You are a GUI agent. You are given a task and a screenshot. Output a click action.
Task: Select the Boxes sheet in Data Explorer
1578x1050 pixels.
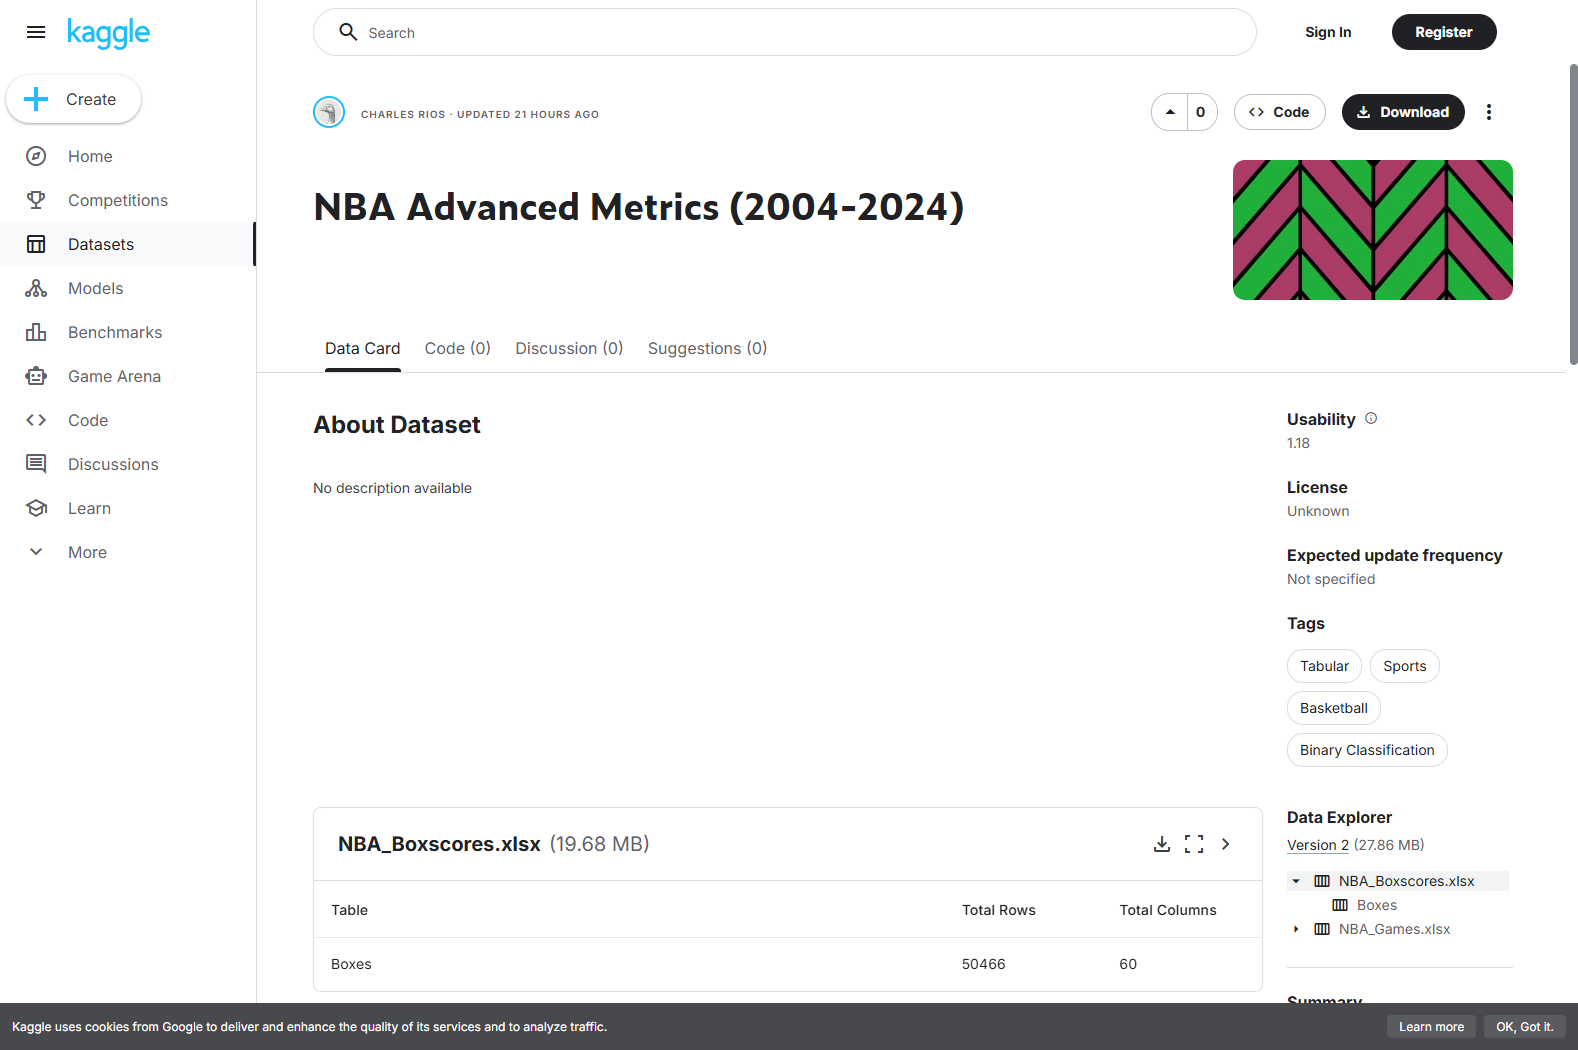tap(1377, 905)
